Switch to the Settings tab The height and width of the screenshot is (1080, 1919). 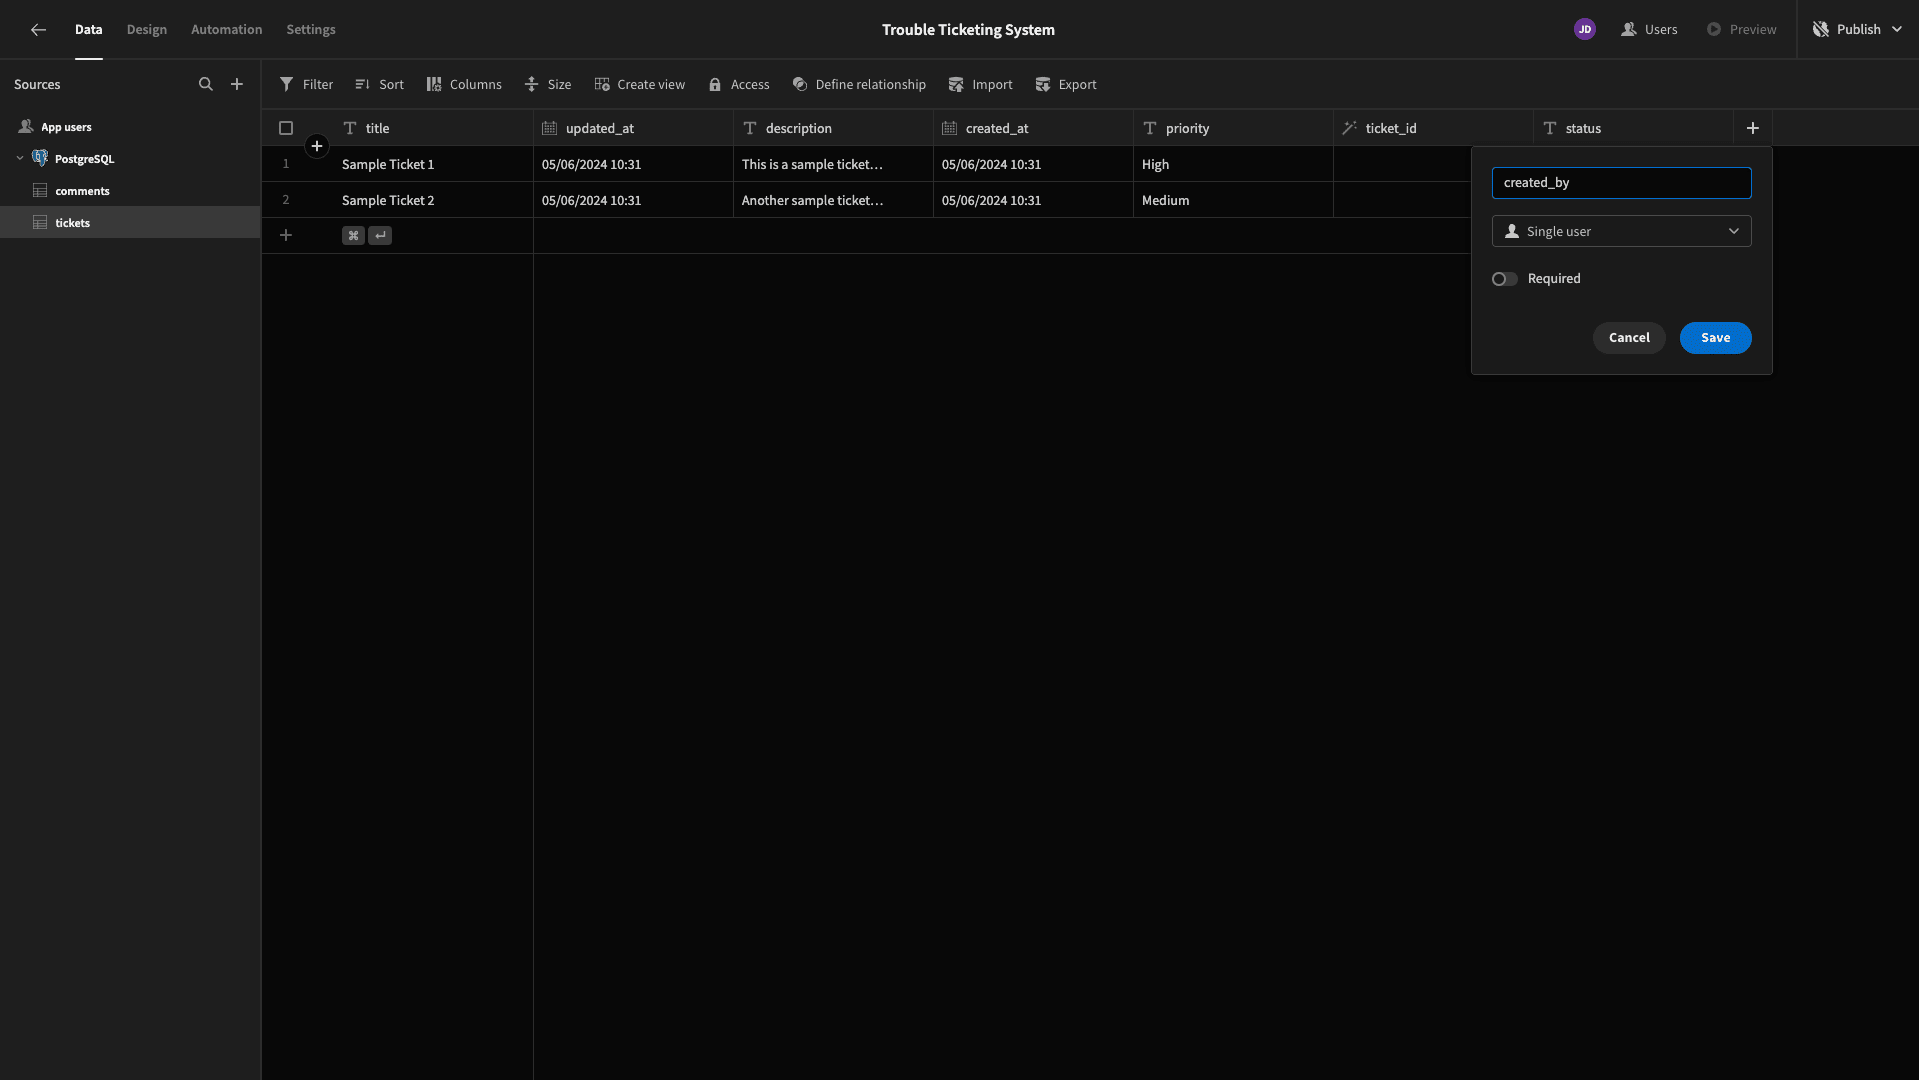(x=311, y=30)
